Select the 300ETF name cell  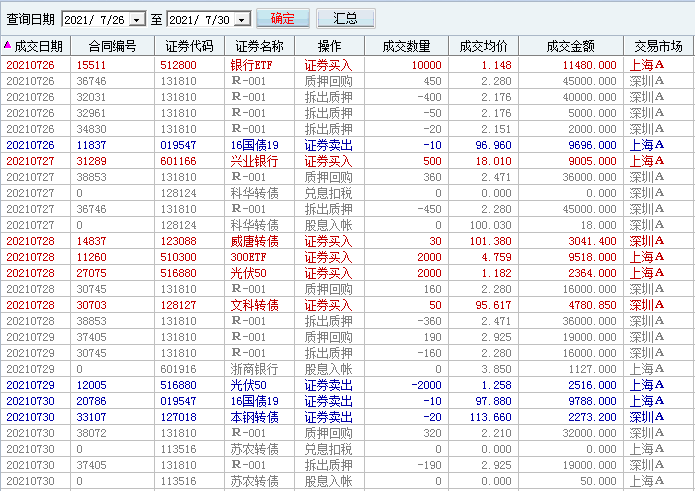248,257
